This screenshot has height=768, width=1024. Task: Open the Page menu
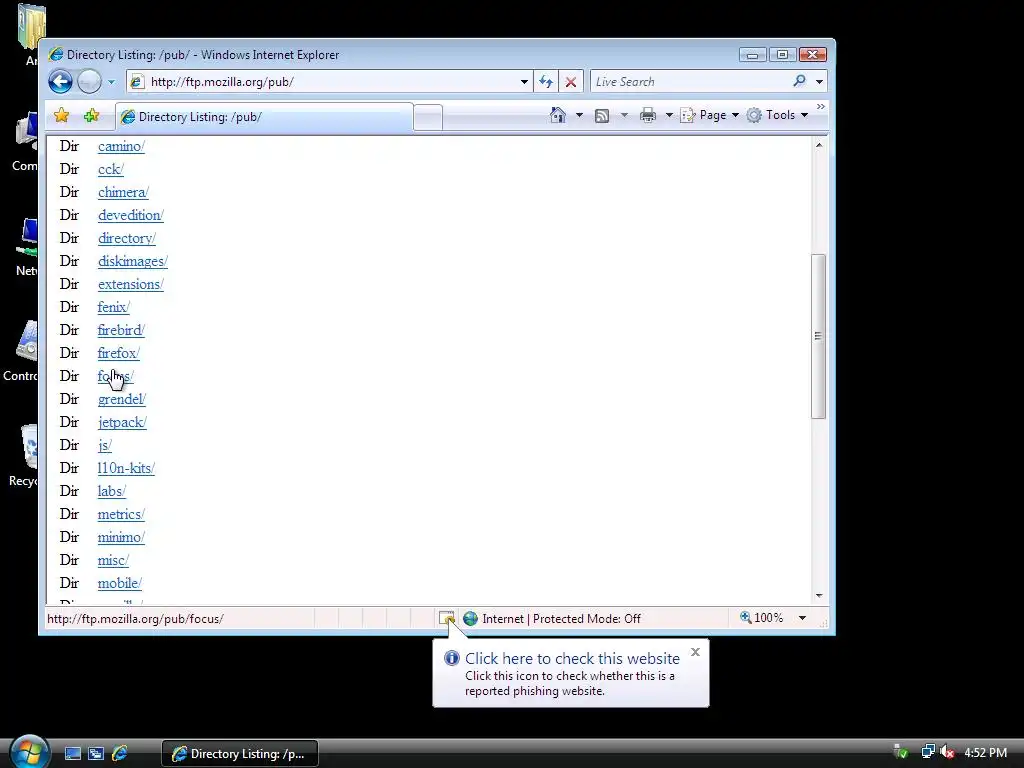[709, 115]
